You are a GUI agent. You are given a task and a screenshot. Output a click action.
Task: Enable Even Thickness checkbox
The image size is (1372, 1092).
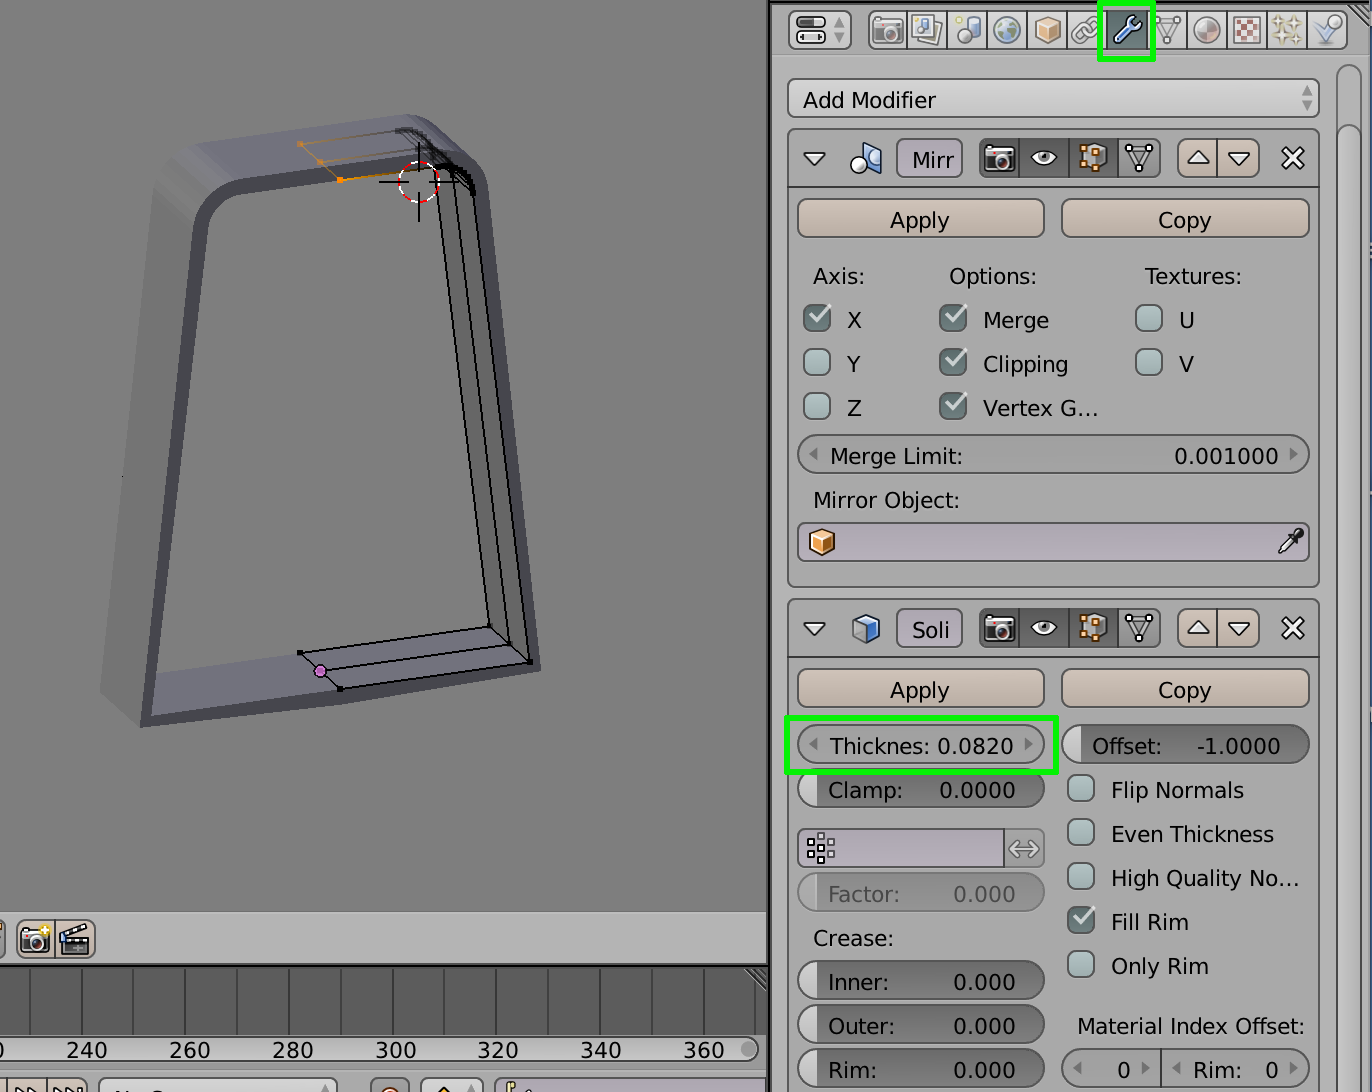pos(1081,832)
